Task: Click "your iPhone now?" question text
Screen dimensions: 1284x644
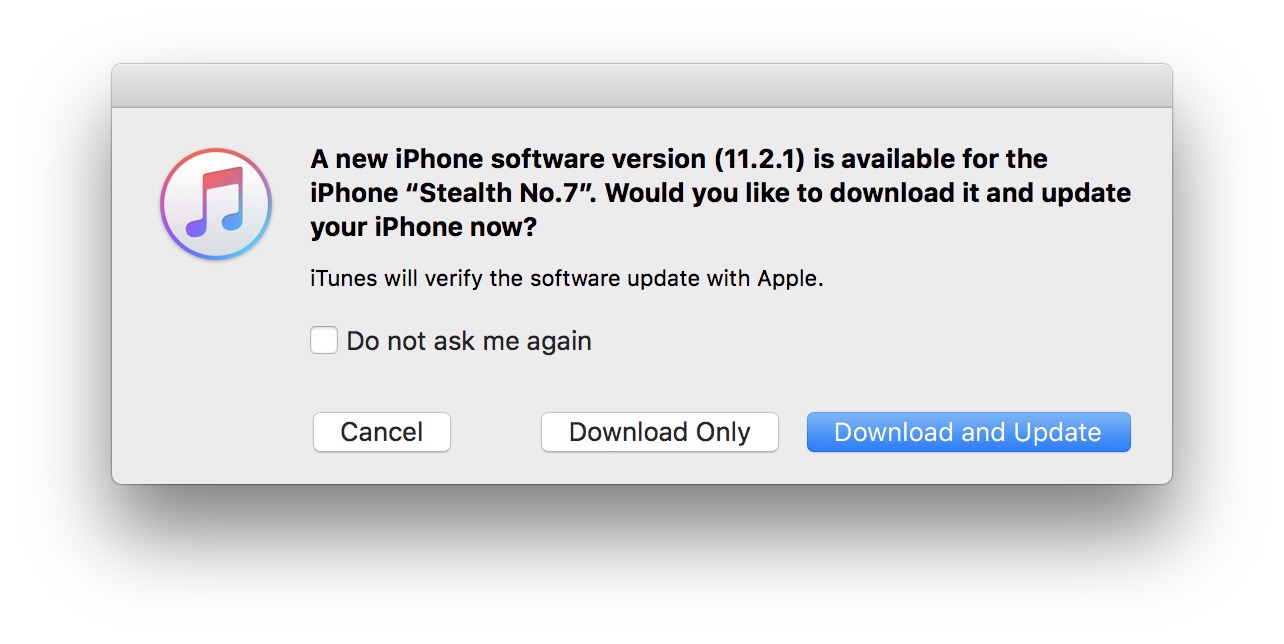Action: [423, 227]
